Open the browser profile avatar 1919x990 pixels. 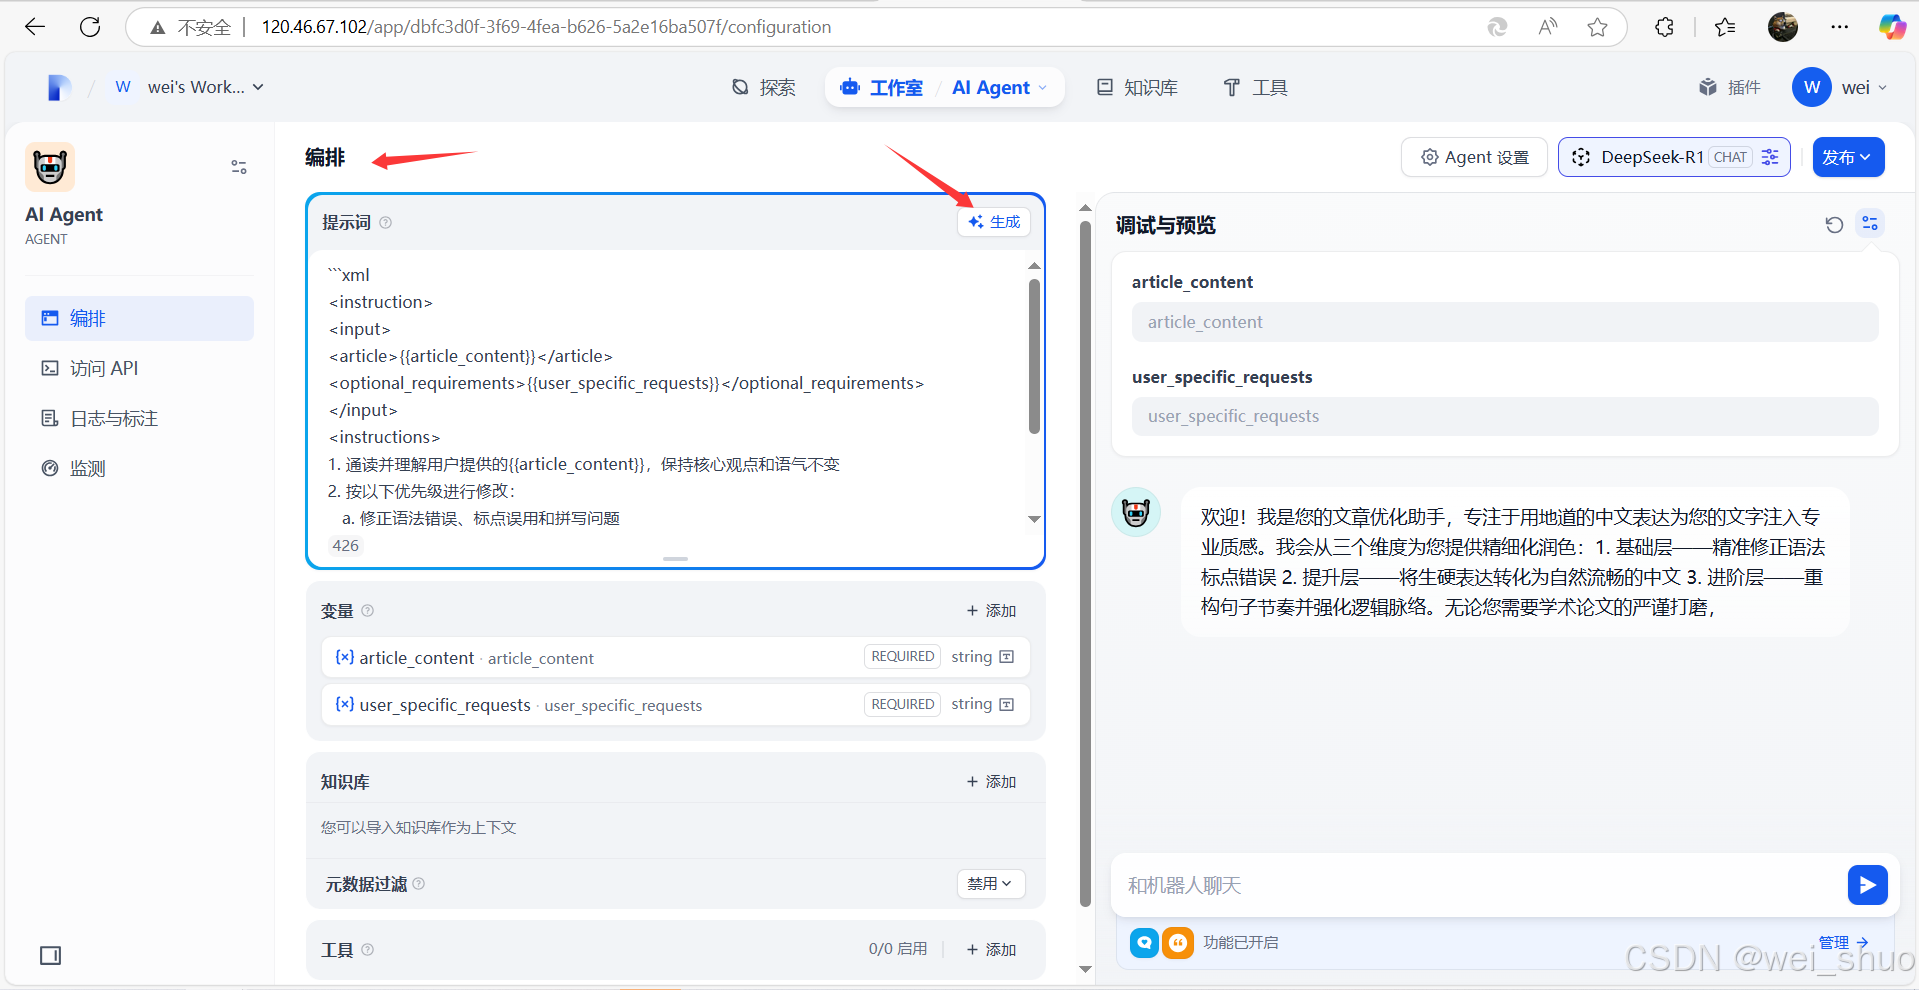(x=1783, y=27)
